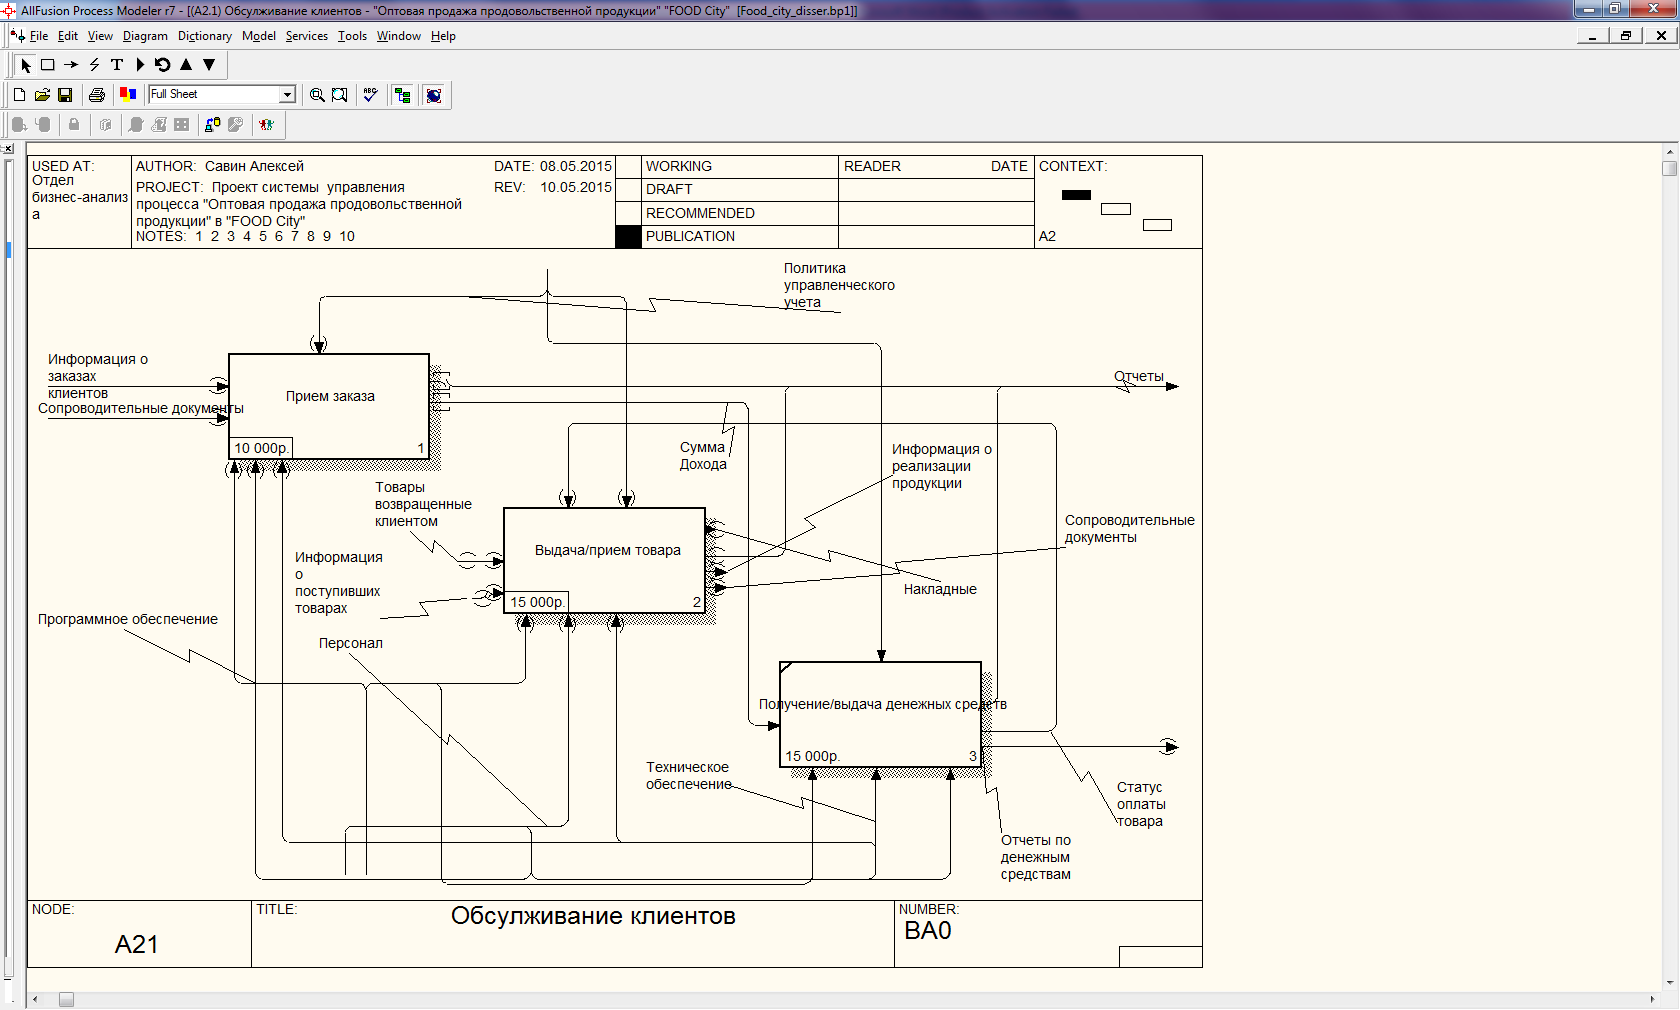Print the diagram using printer icon
The height and width of the screenshot is (1010, 1680).
point(97,95)
